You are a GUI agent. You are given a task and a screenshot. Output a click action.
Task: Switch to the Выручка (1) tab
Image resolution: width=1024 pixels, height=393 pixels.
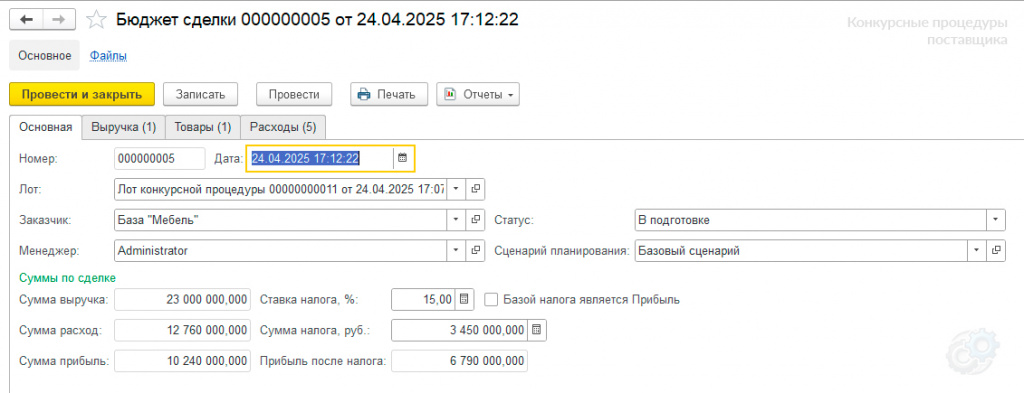click(123, 127)
